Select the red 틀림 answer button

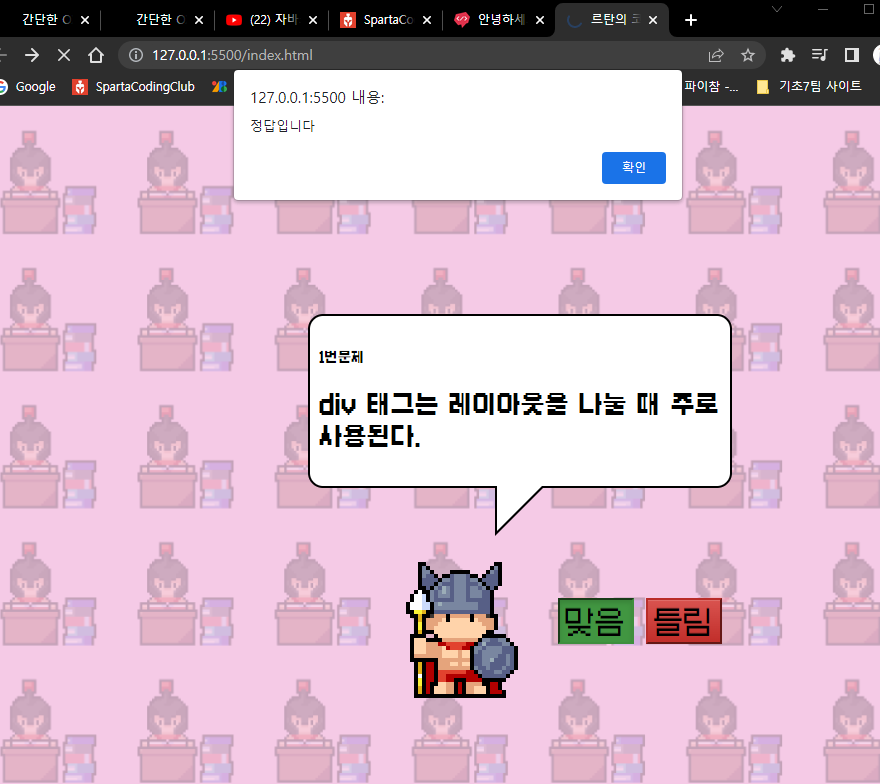[683, 621]
